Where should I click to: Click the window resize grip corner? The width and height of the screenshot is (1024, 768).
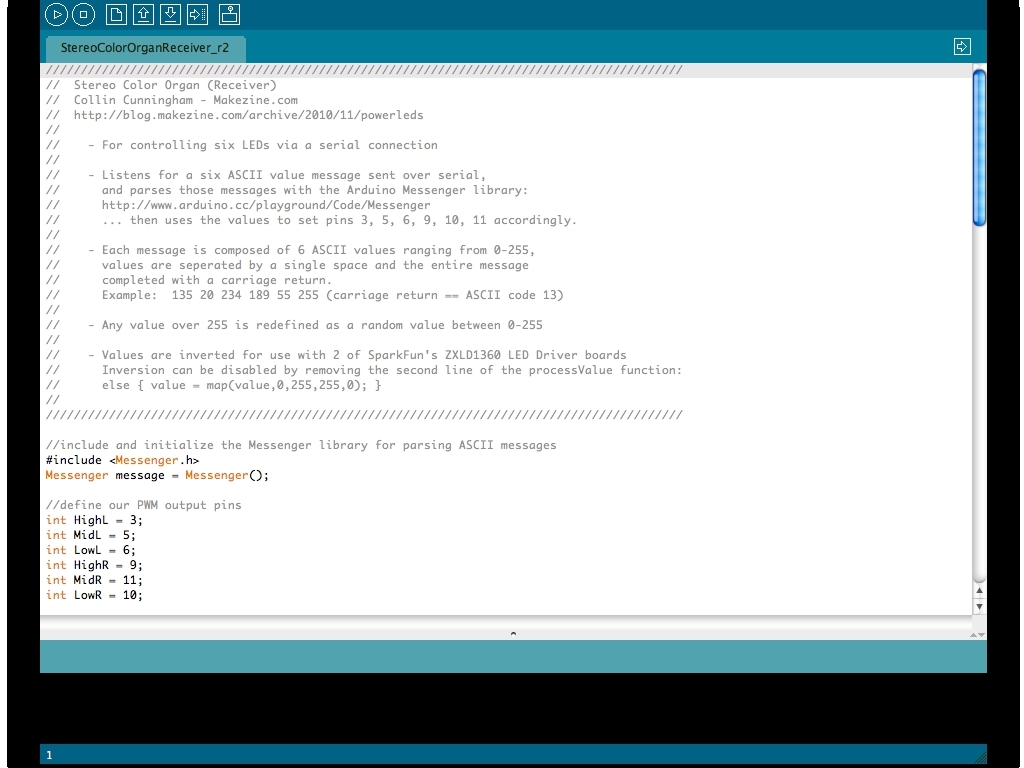tap(980, 757)
